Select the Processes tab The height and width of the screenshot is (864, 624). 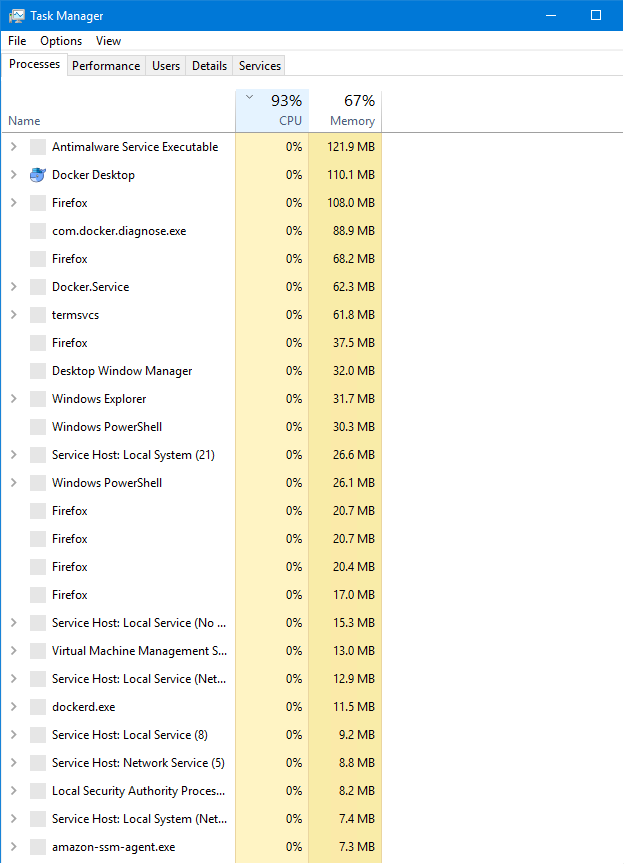[x=34, y=64]
